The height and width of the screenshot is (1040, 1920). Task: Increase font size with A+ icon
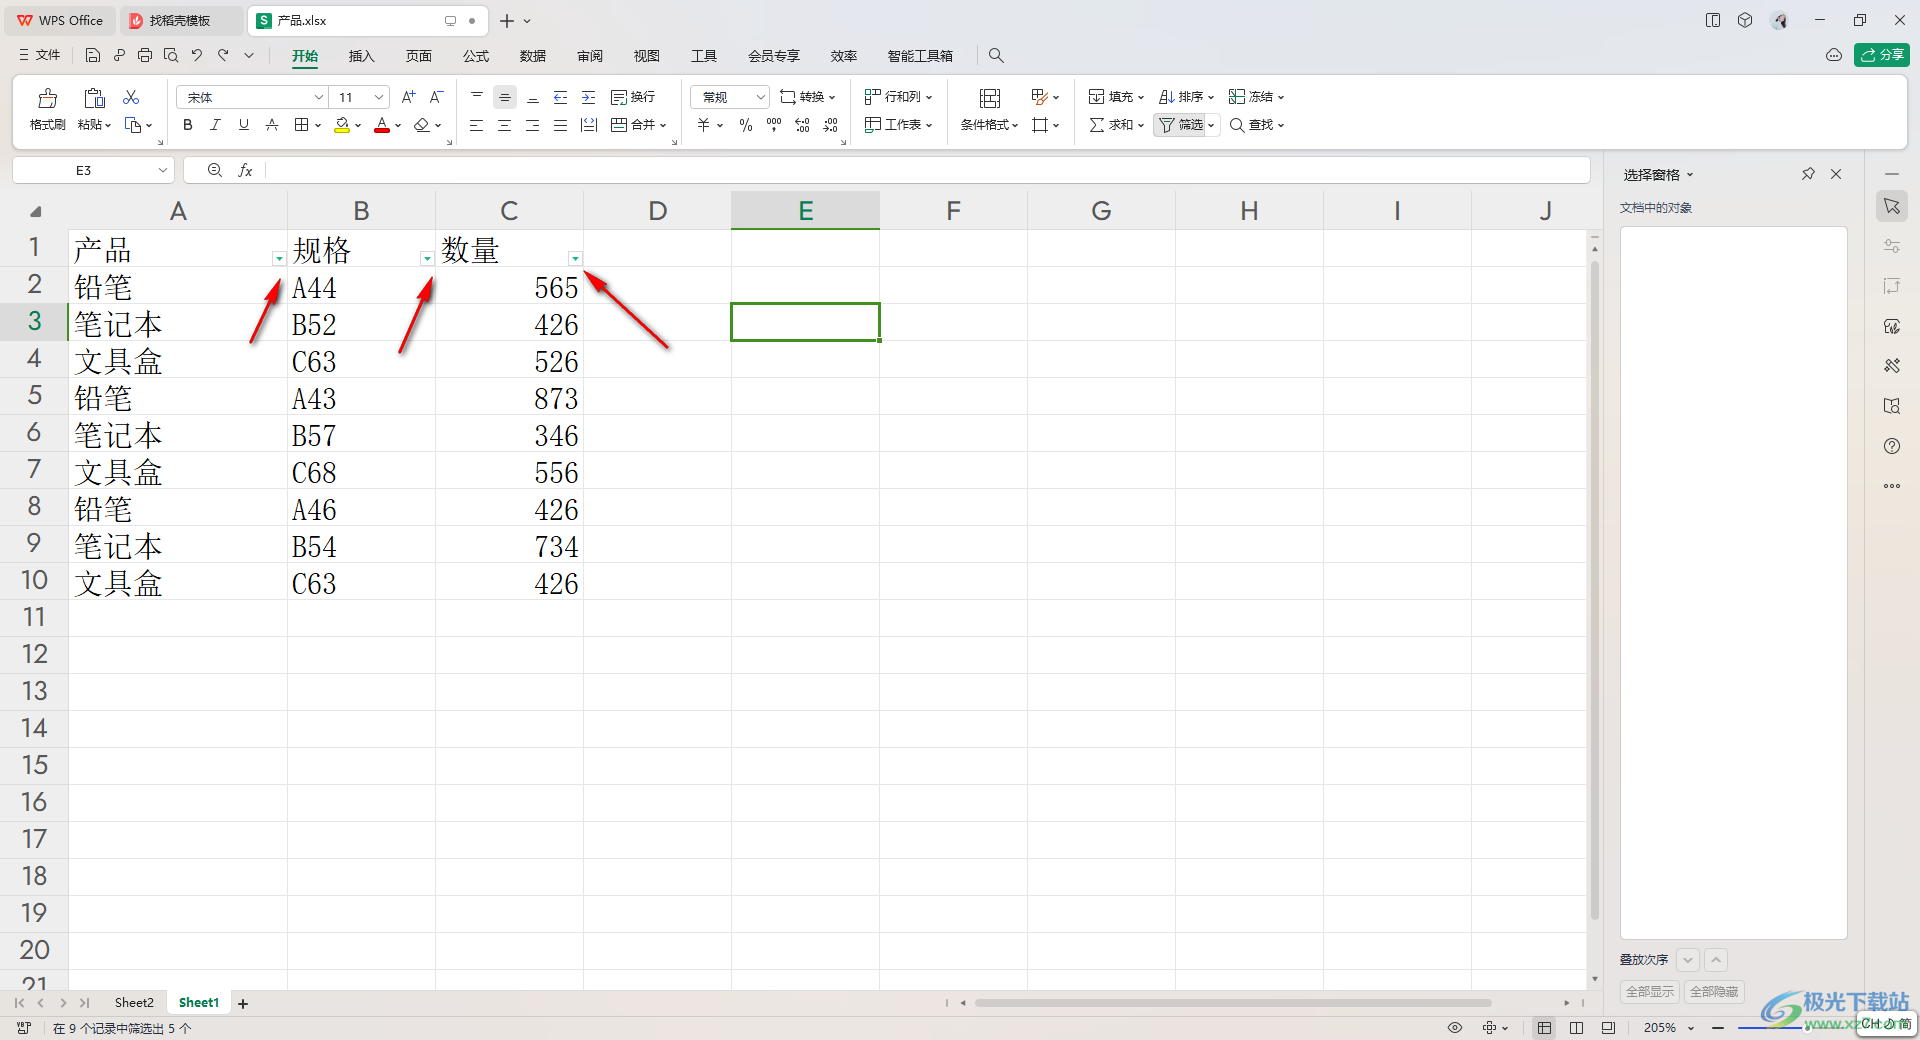[408, 97]
